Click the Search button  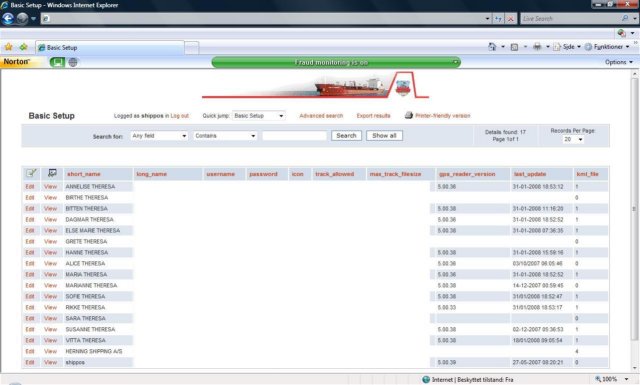click(x=346, y=136)
